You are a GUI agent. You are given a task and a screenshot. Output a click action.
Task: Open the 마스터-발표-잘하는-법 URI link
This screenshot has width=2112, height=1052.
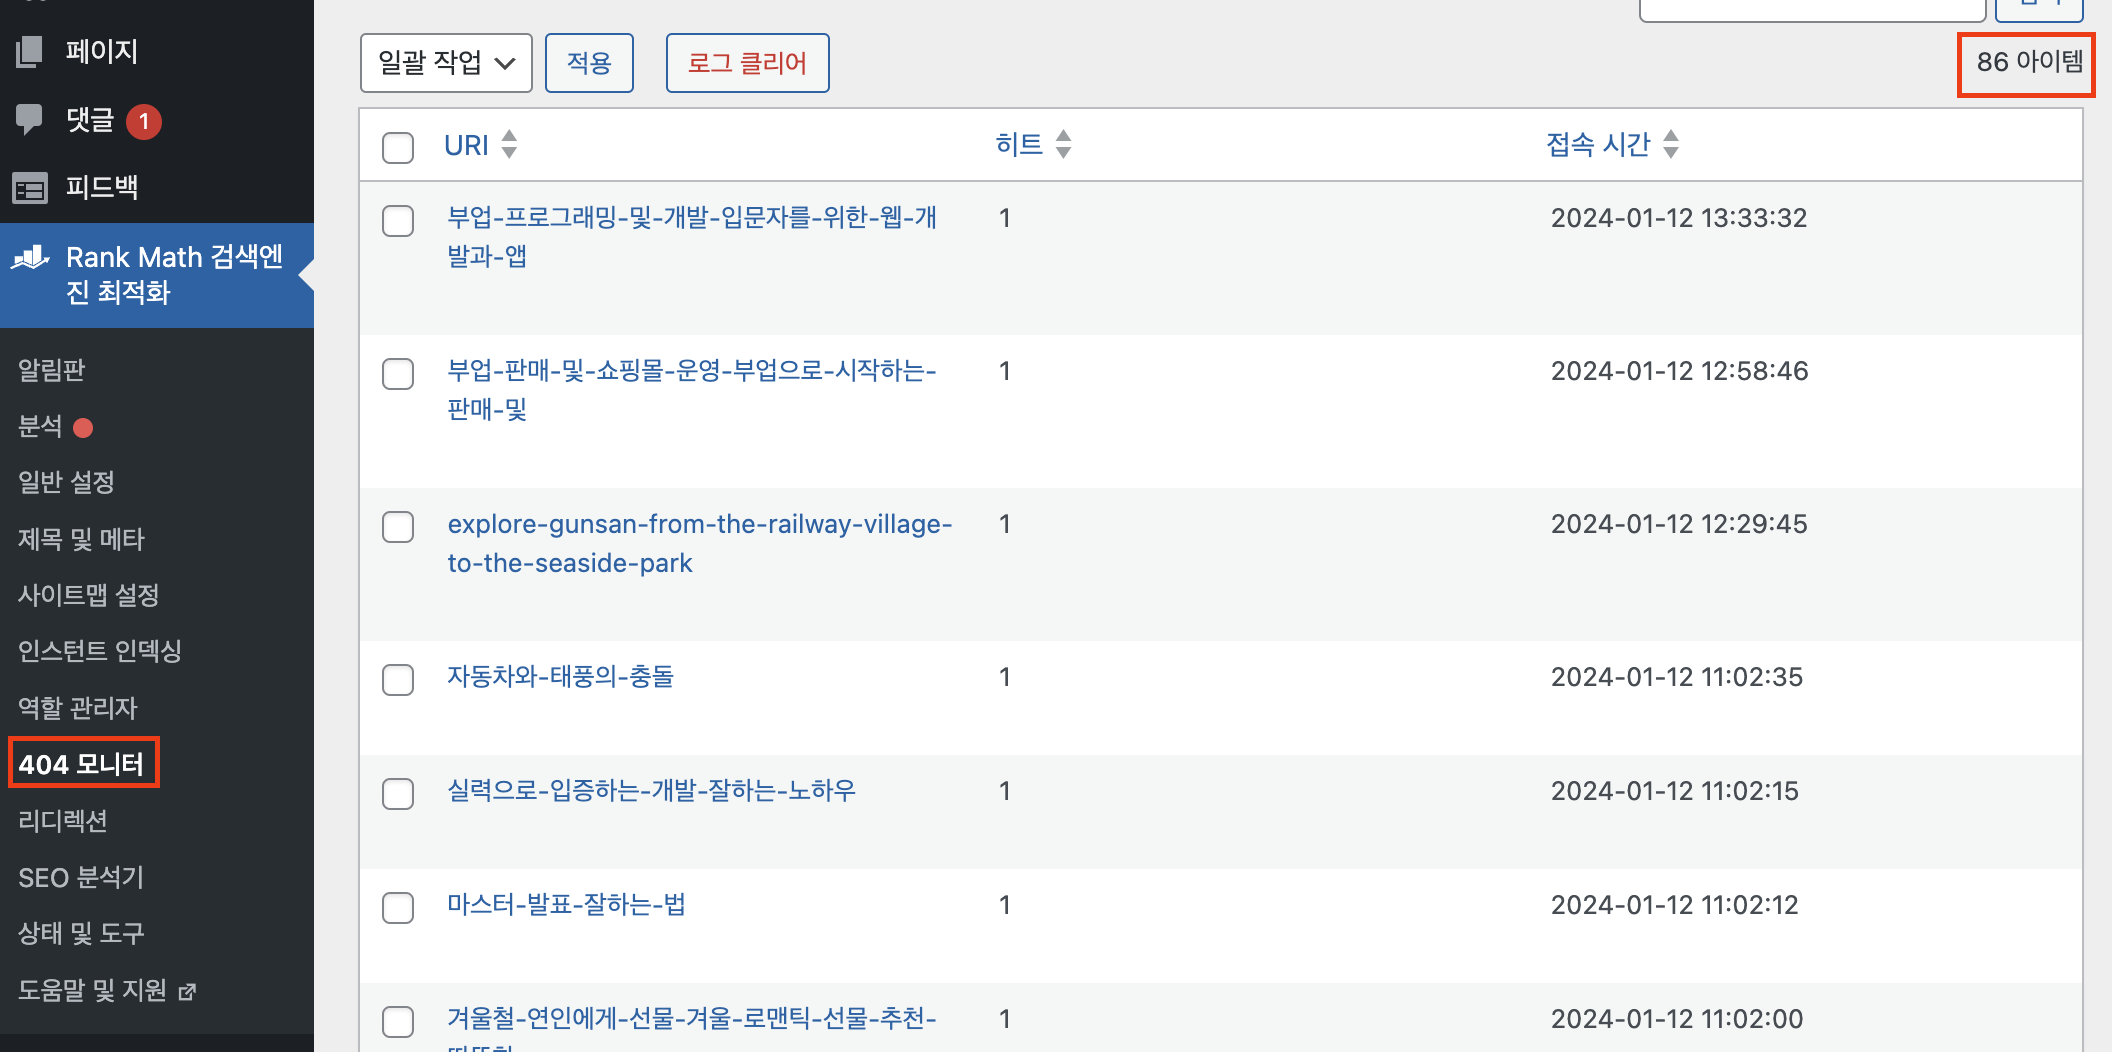(x=566, y=904)
